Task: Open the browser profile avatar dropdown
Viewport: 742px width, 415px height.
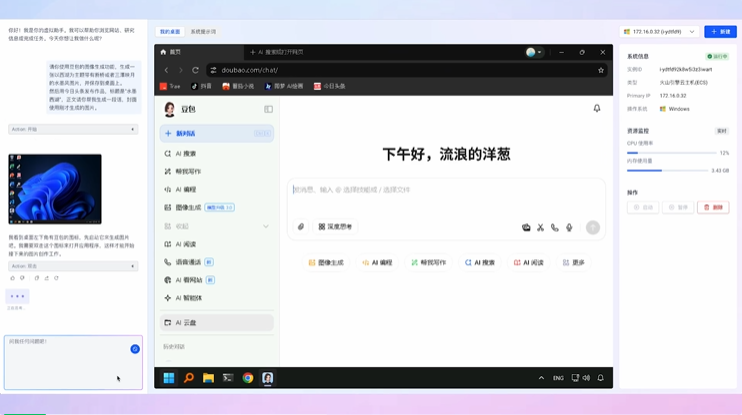Action: tap(534, 52)
